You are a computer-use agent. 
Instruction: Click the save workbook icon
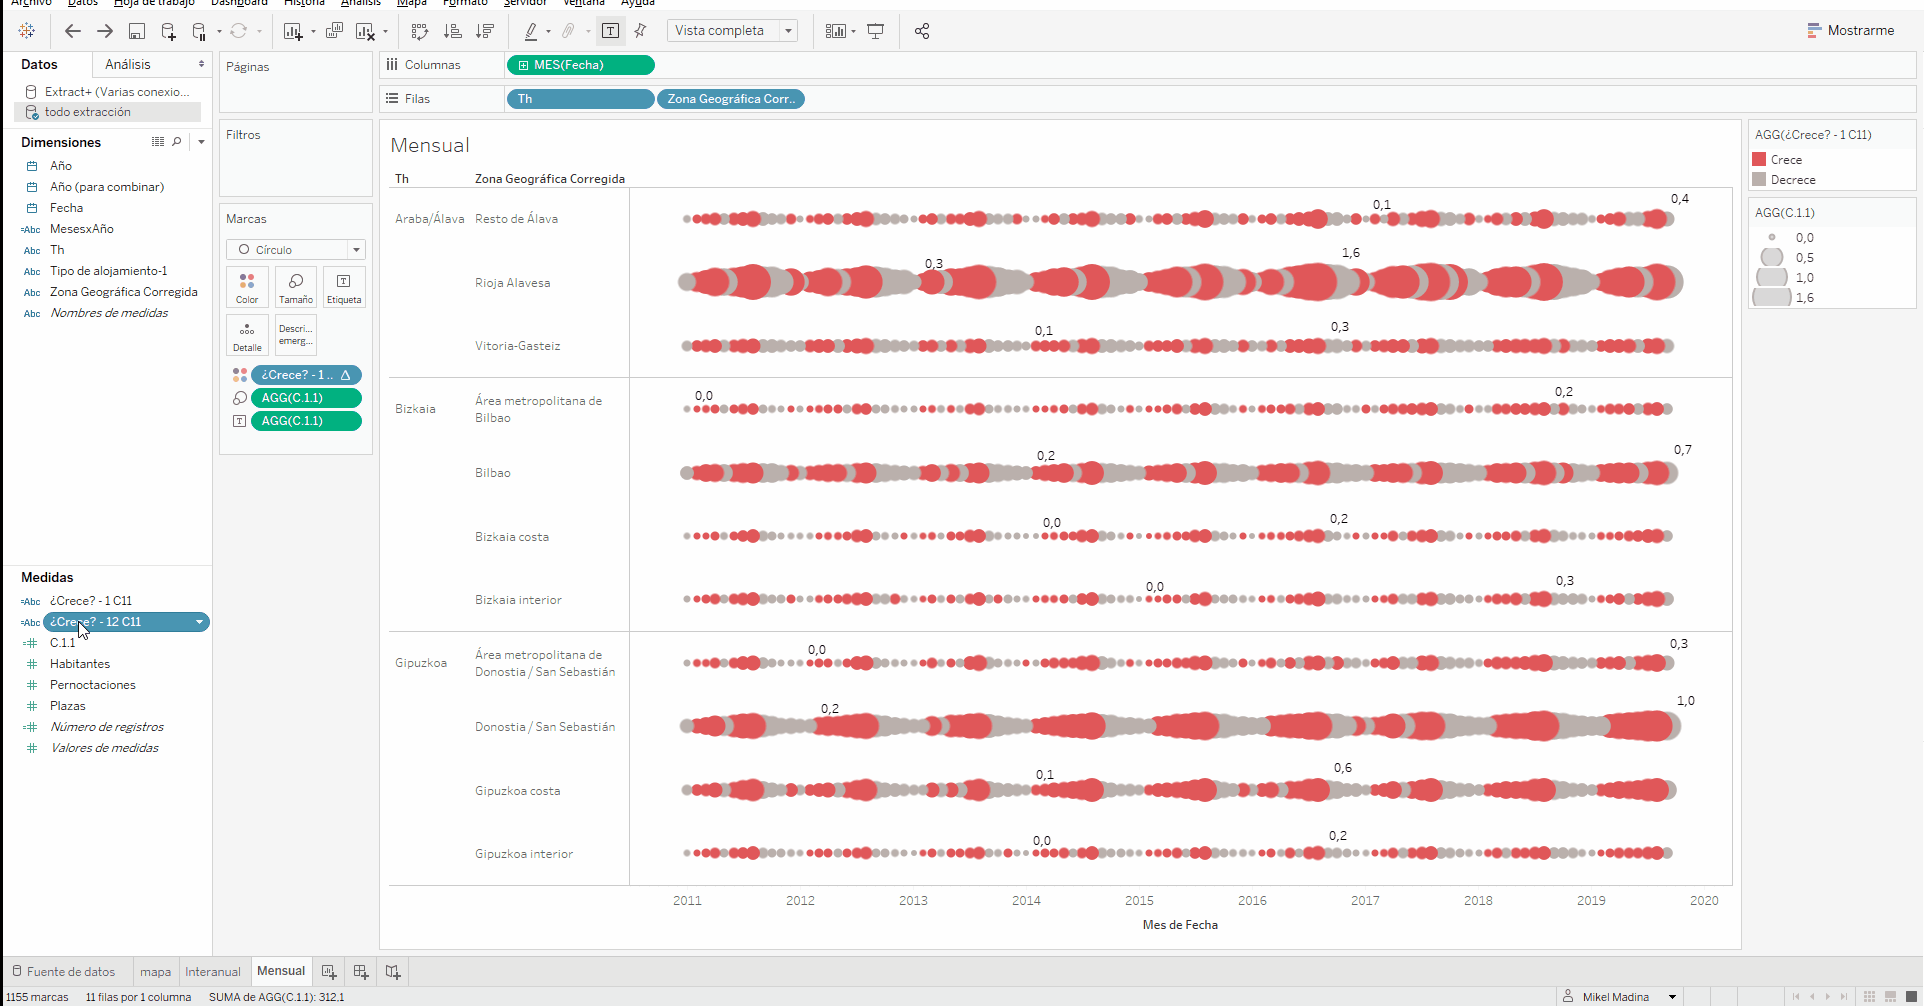click(137, 31)
